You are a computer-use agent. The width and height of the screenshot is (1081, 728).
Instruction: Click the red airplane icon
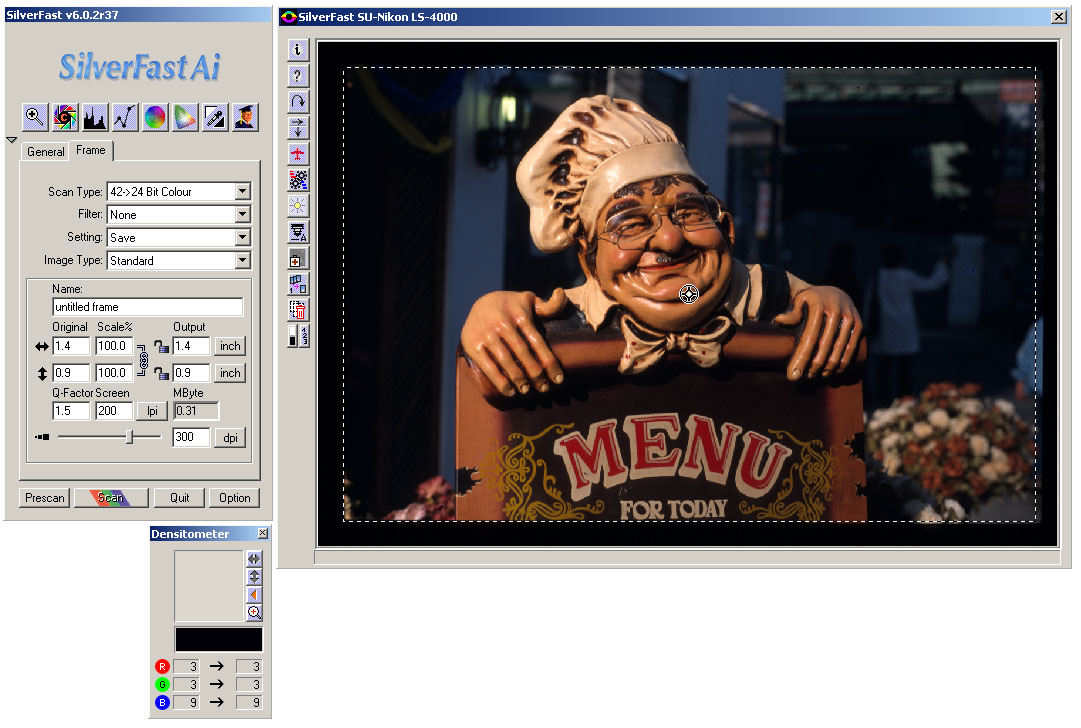point(298,154)
